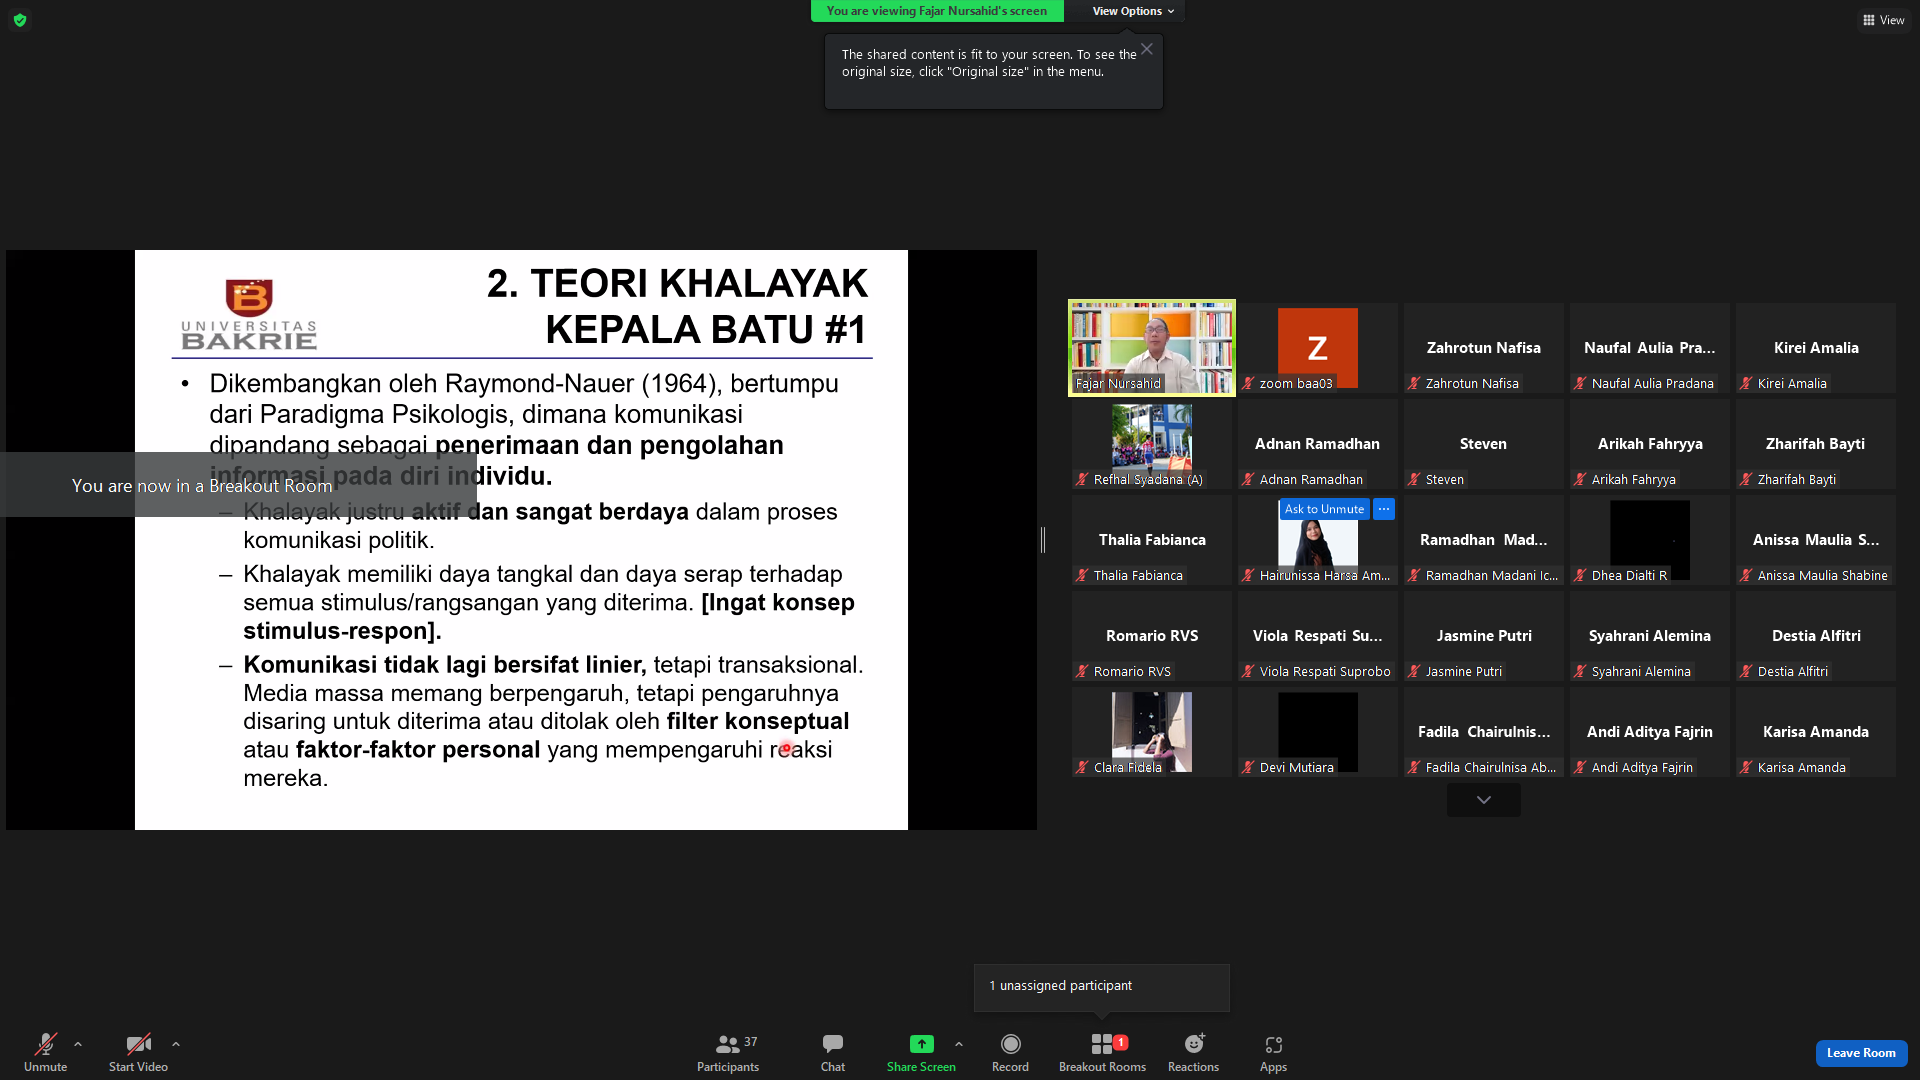Click the muted mic icon on Andi Aditya Fajrin's tile
The width and height of the screenshot is (1920, 1080).
(x=1580, y=768)
